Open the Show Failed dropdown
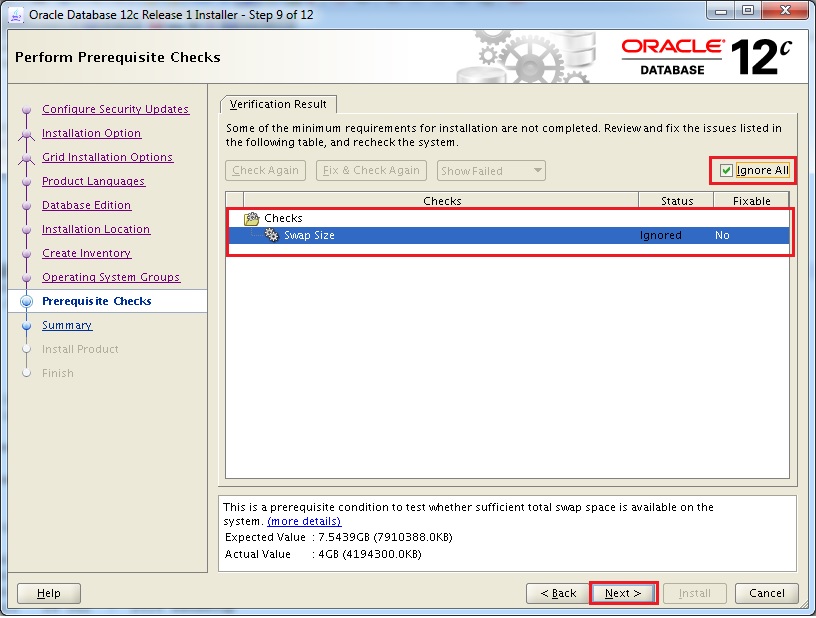 click(x=491, y=171)
